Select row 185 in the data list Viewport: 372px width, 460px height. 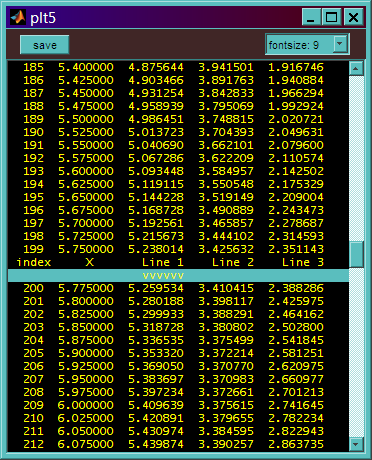coord(173,67)
